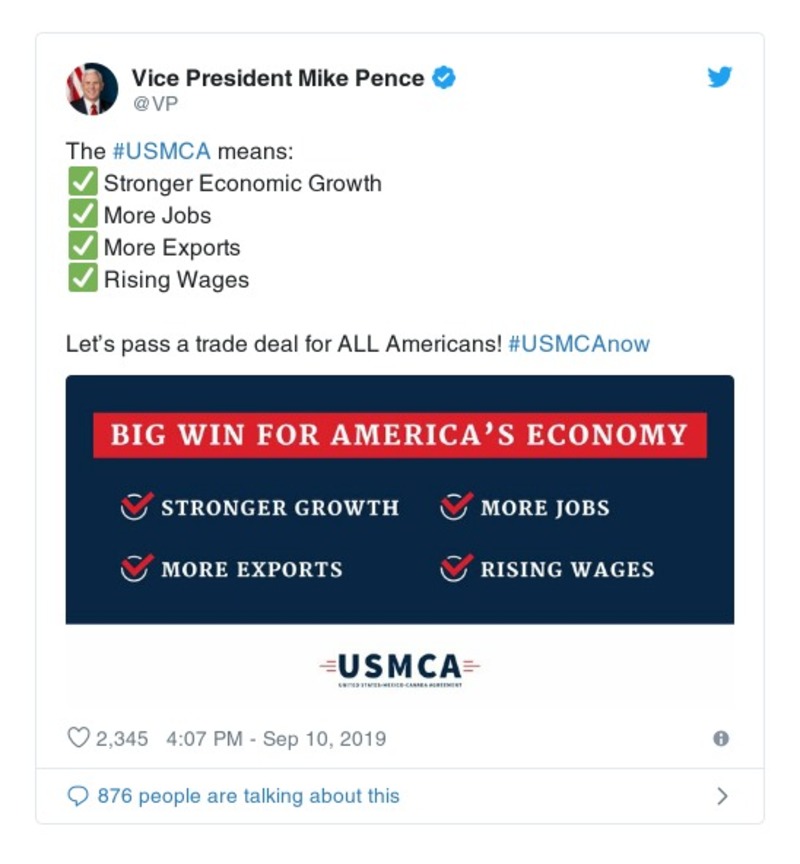Click the 2,345 likes count
The height and width of the screenshot is (864, 800).
tap(121, 739)
